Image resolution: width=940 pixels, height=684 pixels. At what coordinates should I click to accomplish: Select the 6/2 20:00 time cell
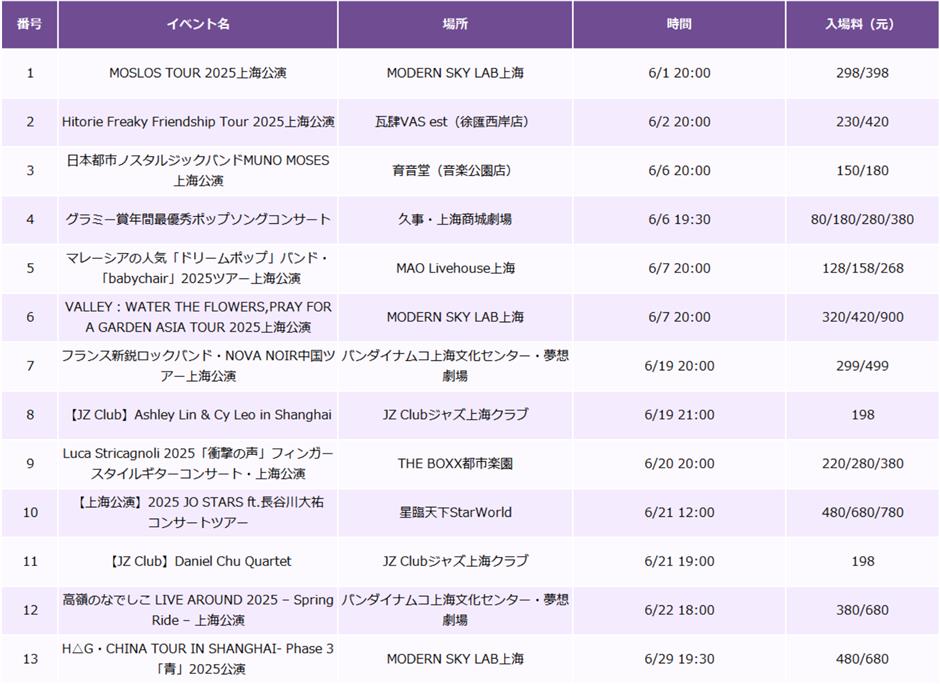pos(679,122)
